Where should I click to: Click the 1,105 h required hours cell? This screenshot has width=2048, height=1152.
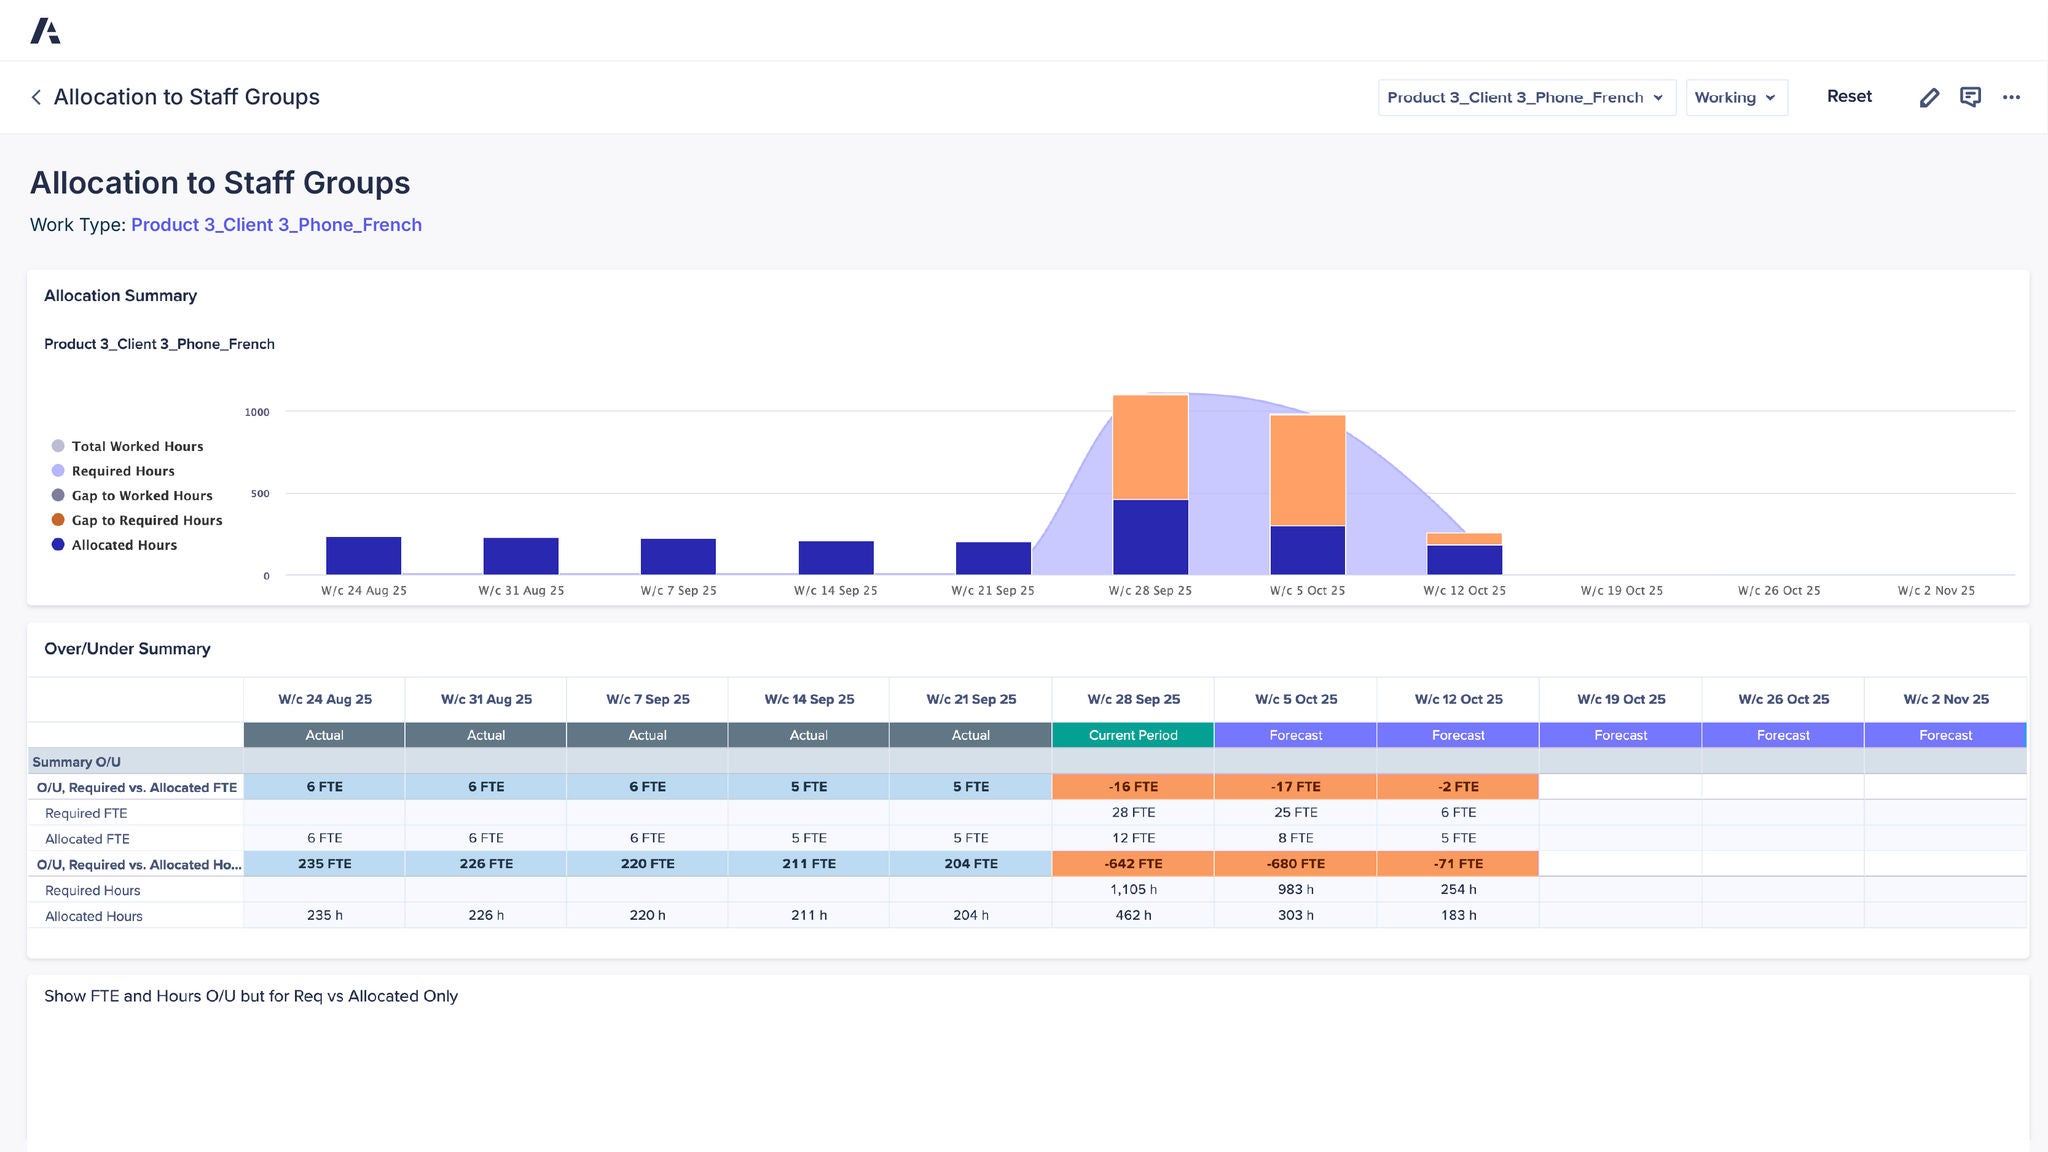click(1133, 890)
